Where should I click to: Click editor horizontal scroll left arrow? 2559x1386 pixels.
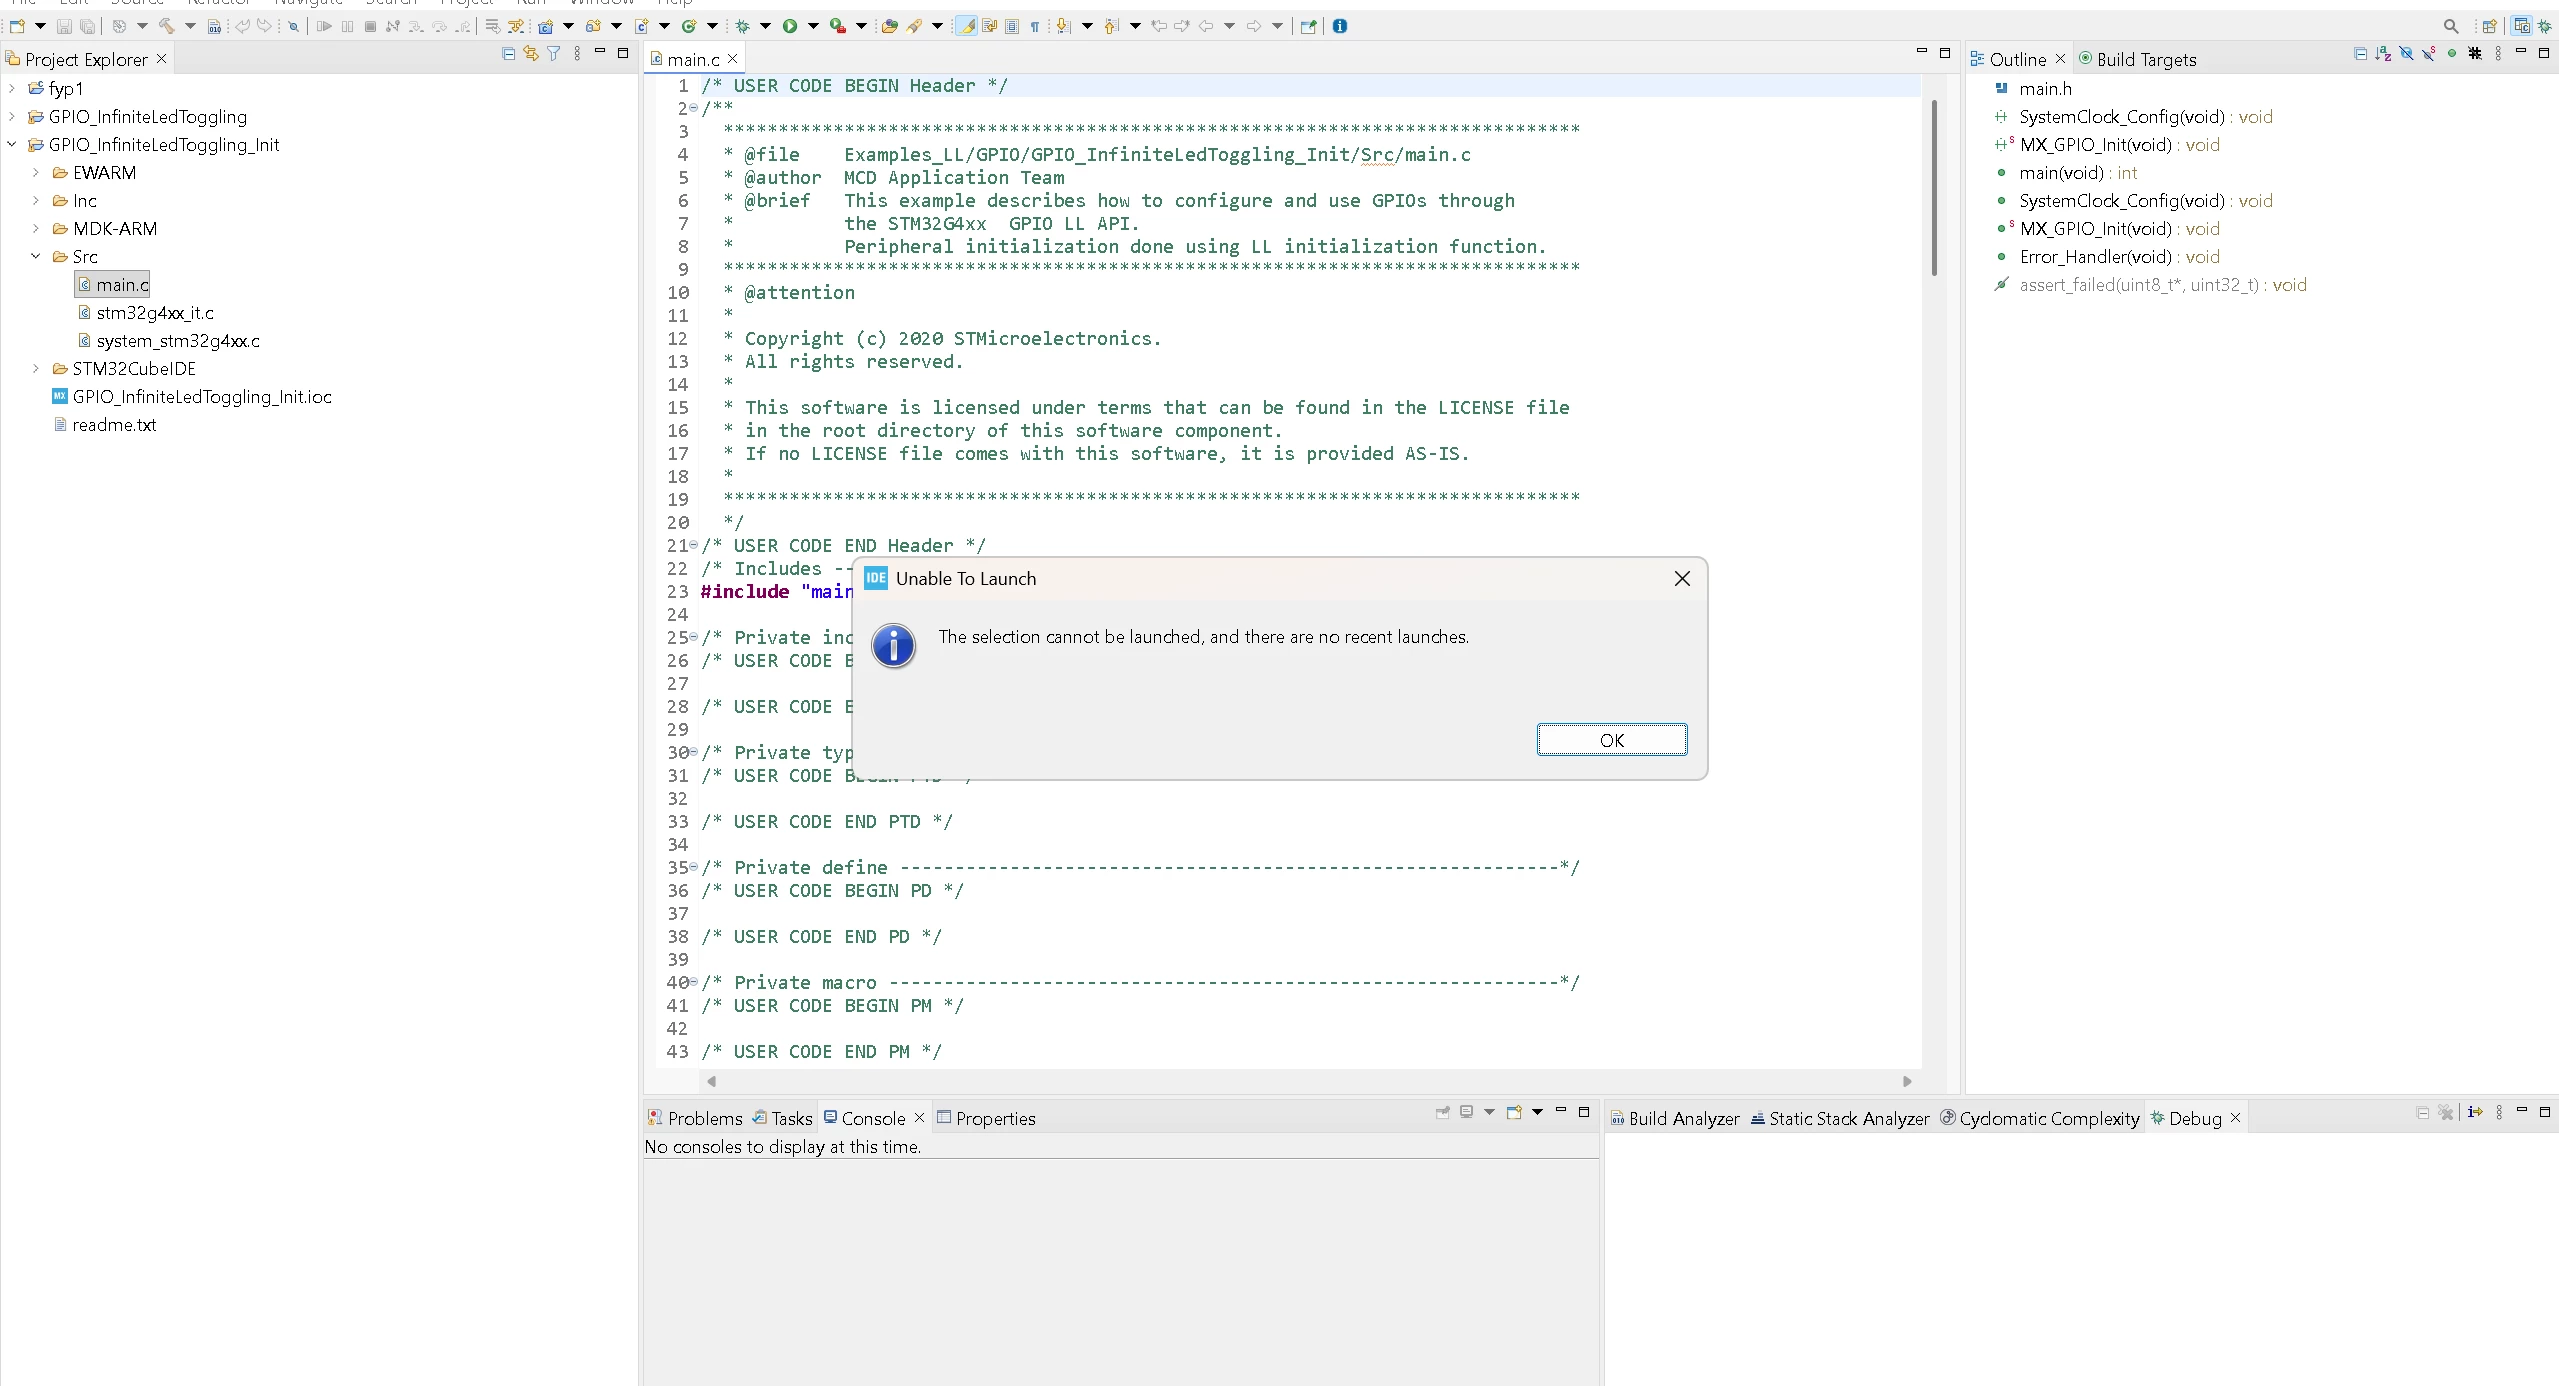pyautogui.click(x=711, y=1081)
